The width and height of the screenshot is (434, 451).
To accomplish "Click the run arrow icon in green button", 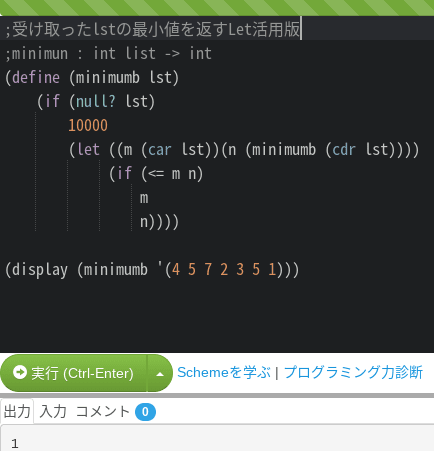I will [x=20, y=372].
